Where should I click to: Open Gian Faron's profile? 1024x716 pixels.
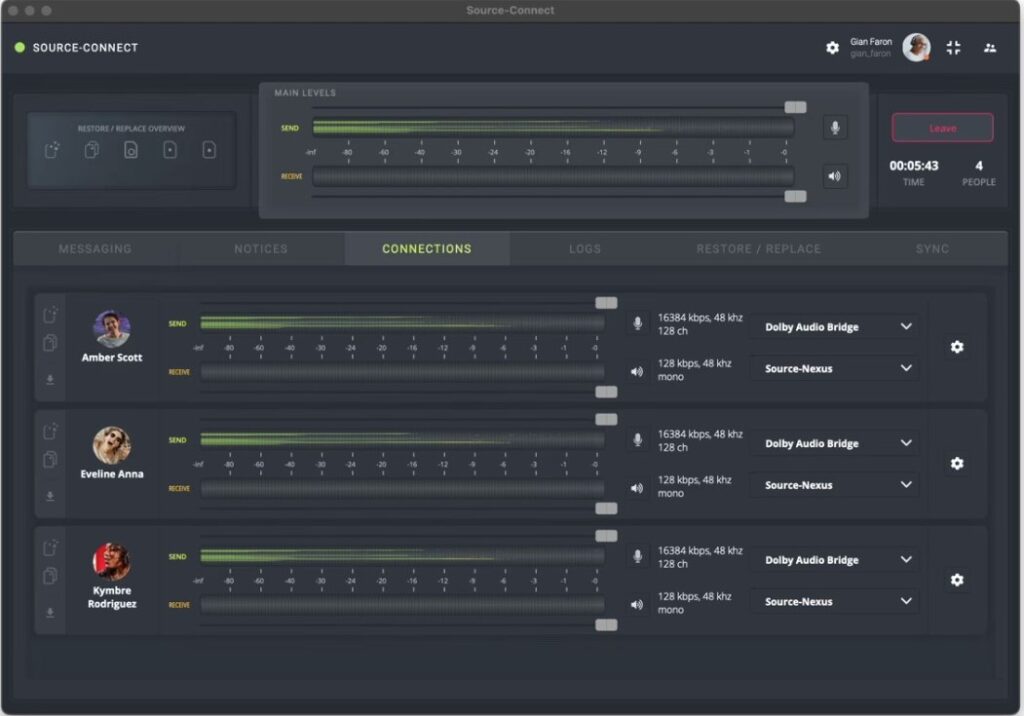point(915,47)
